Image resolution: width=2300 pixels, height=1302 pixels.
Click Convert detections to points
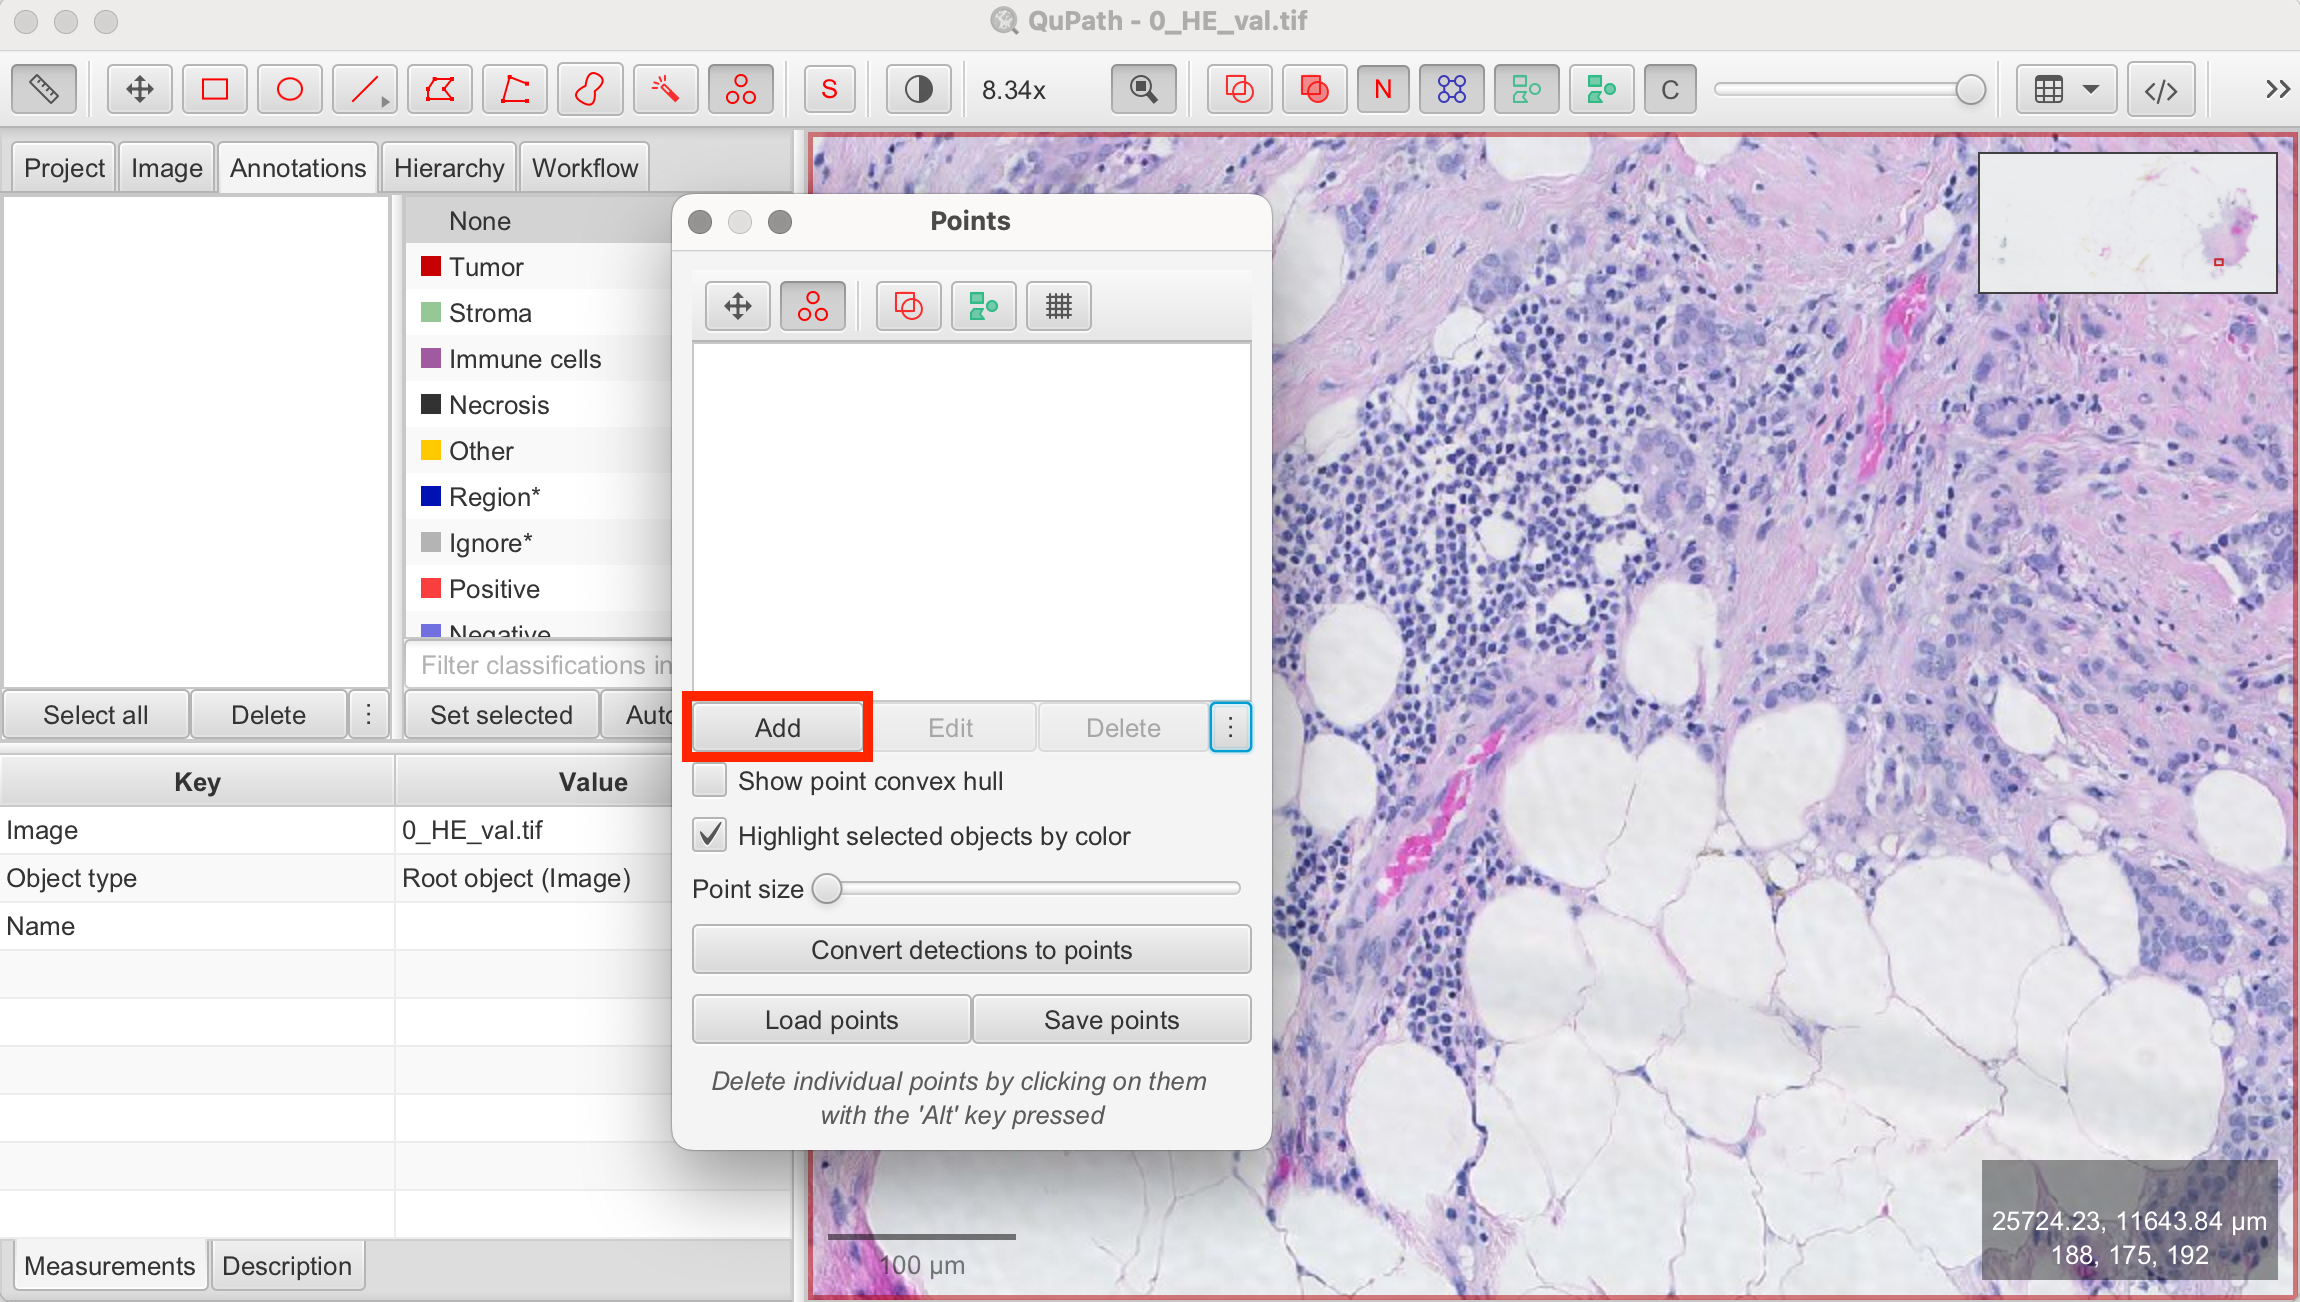[970, 949]
